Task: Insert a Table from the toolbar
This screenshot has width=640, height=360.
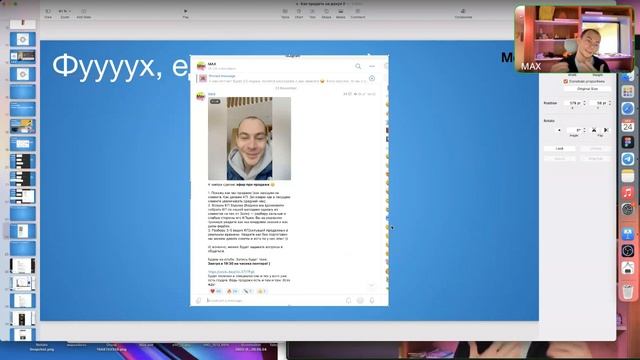Action: [285, 13]
